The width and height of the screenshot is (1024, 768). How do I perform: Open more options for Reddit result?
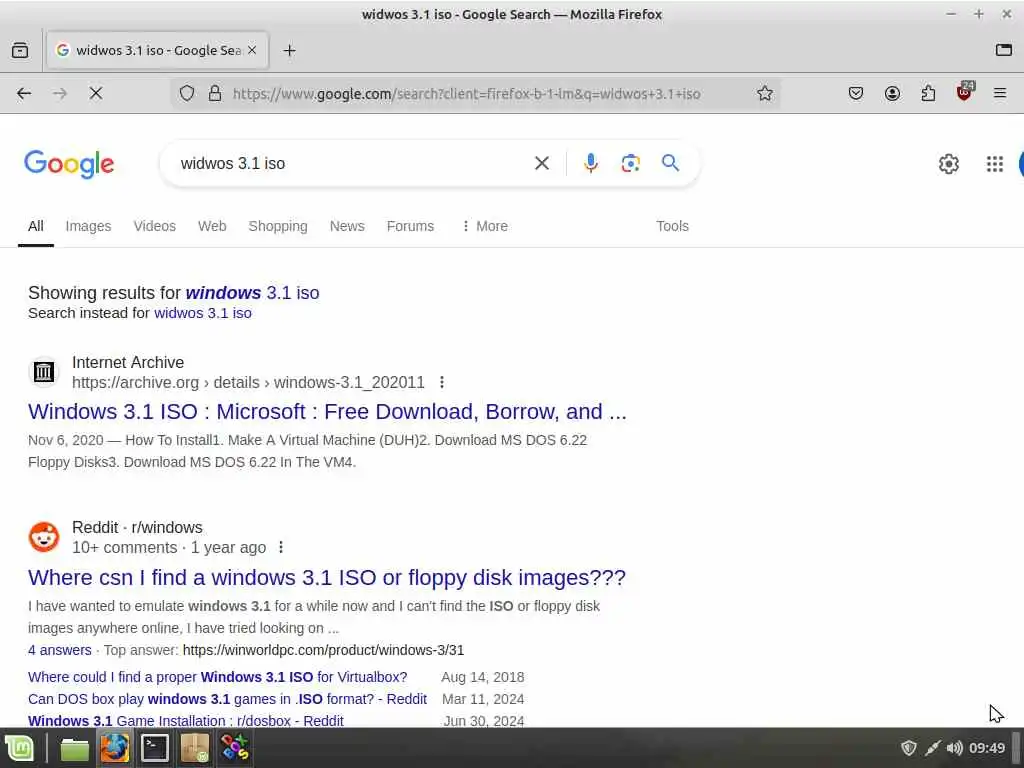pos(281,547)
